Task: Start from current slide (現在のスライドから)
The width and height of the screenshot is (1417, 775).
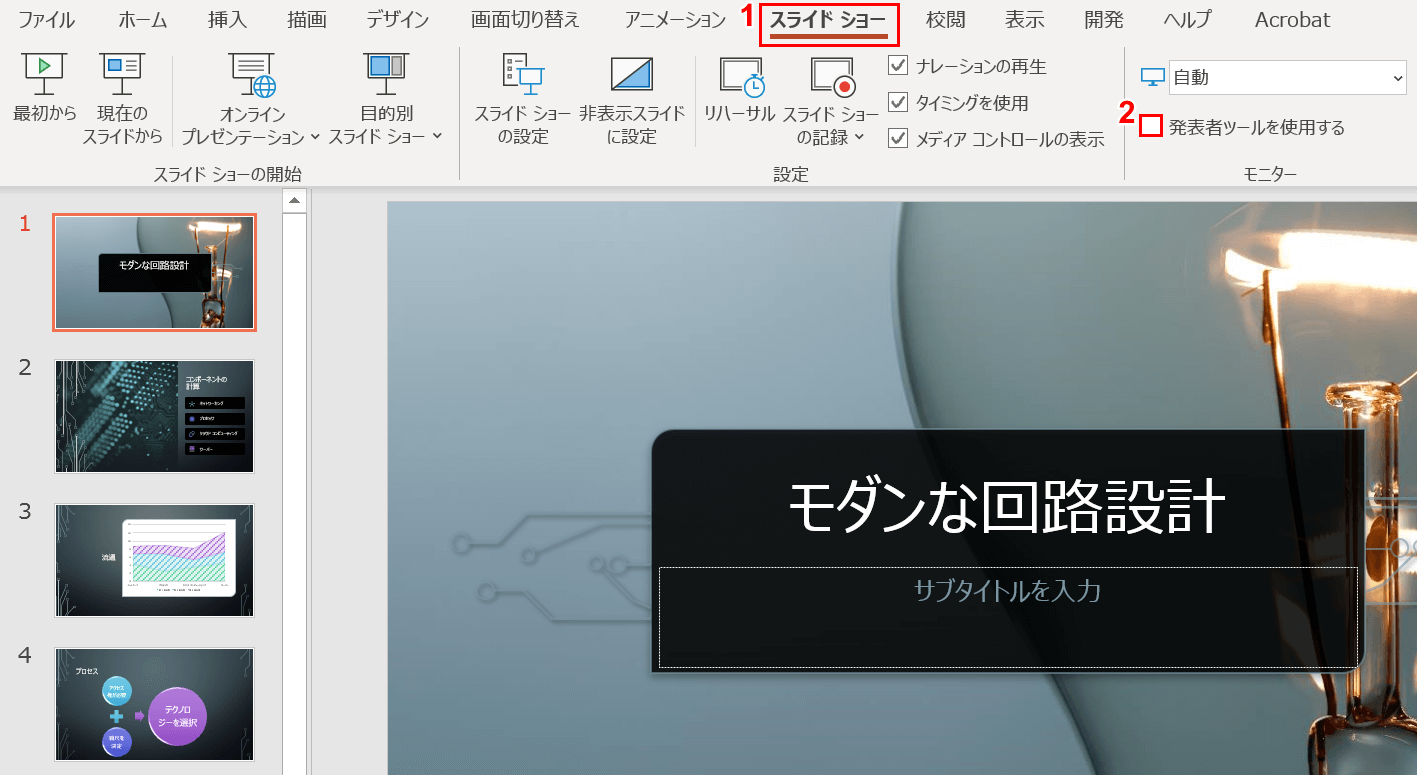Action: pos(123,99)
